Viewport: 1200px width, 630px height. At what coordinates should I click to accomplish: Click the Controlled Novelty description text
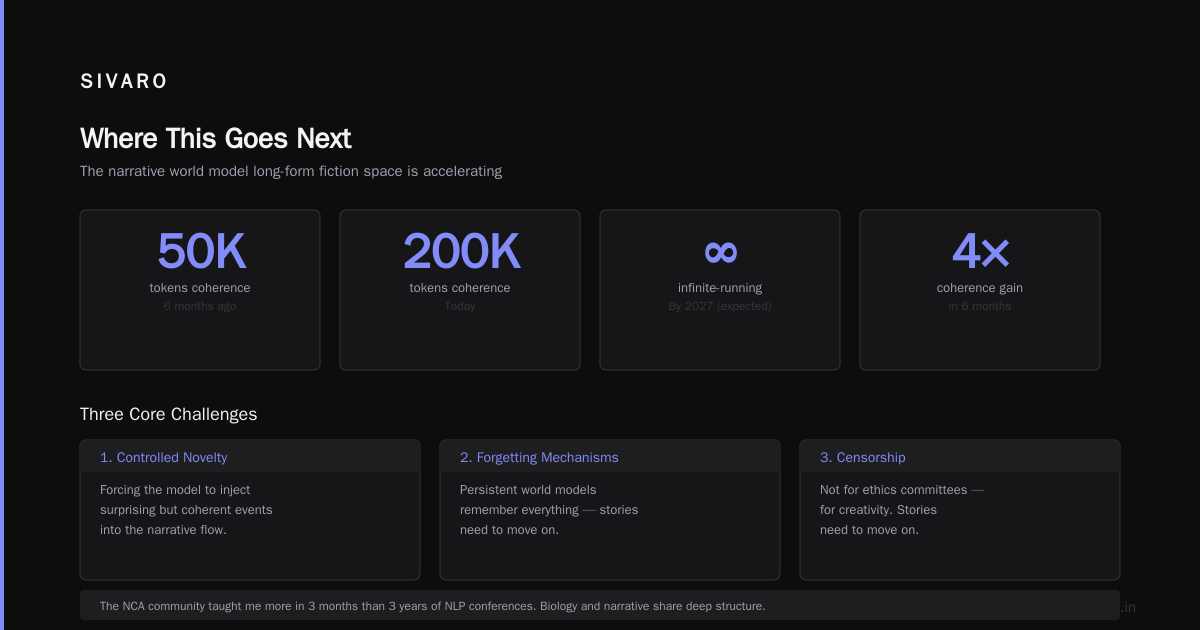[x=186, y=510]
